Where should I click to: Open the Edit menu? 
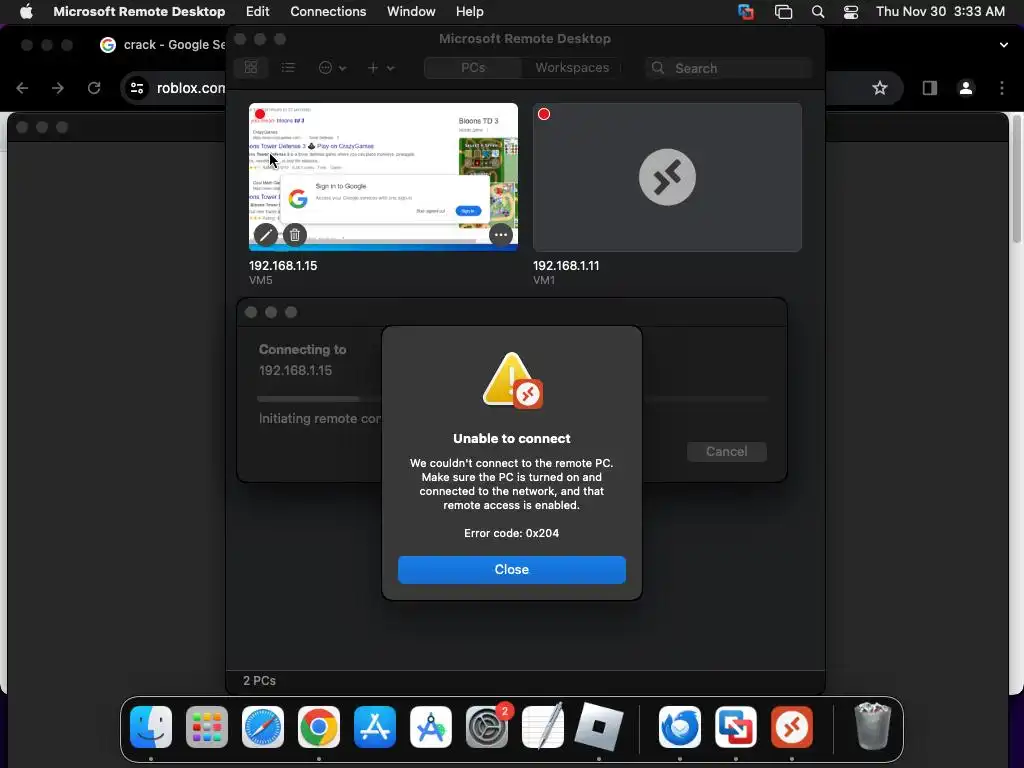pos(257,12)
